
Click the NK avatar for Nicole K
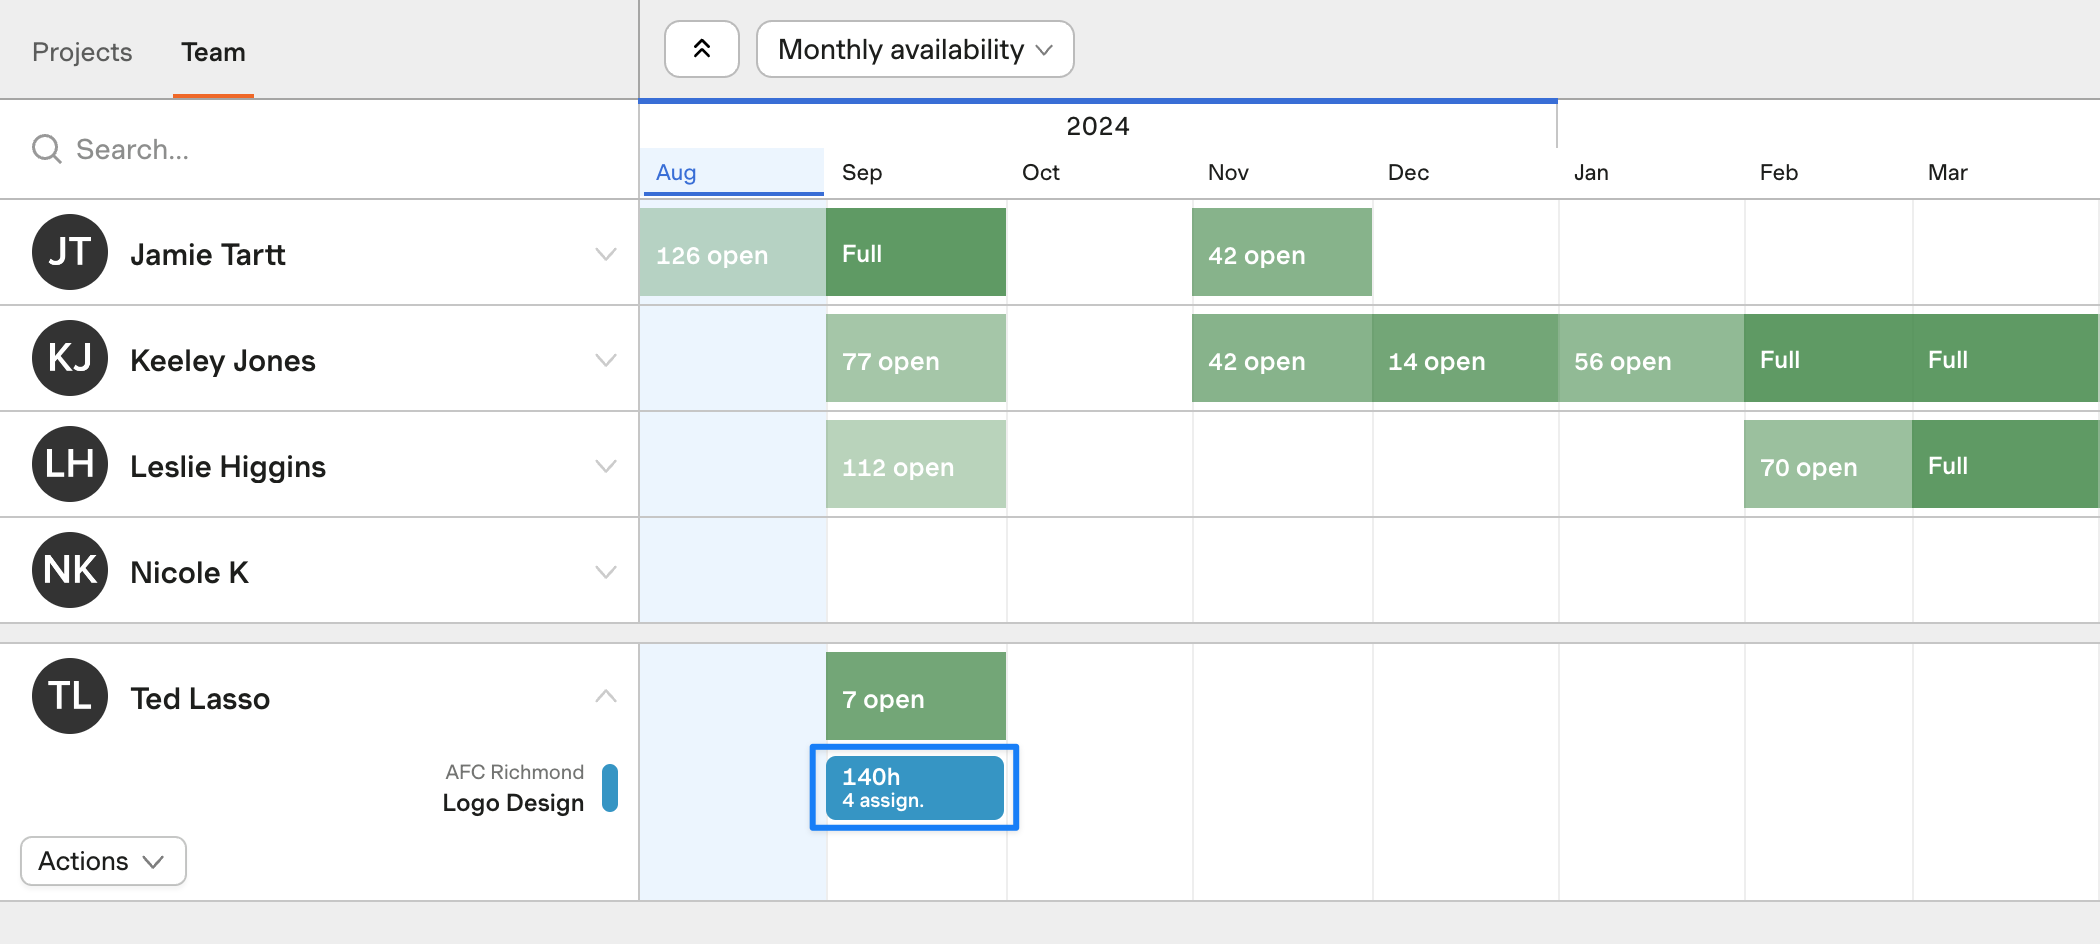pyautogui.click(x=70, y=570)
